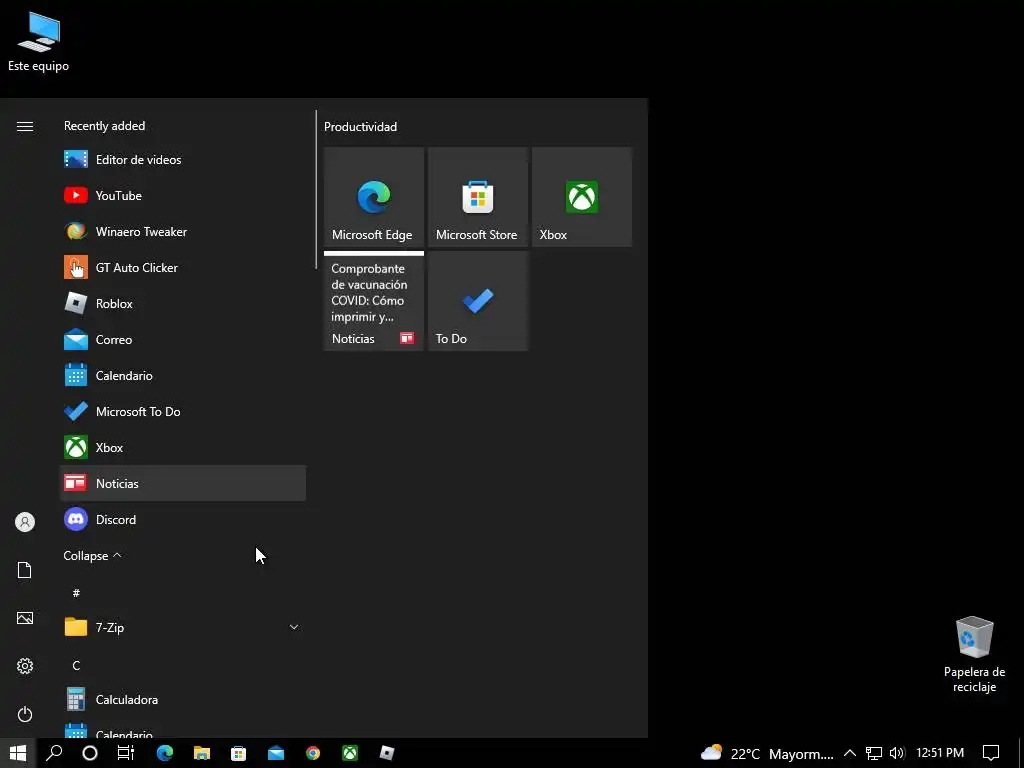Select the highlighted Noticias list entry
The image size is (1024, 768).
click(x=183, y=483)
